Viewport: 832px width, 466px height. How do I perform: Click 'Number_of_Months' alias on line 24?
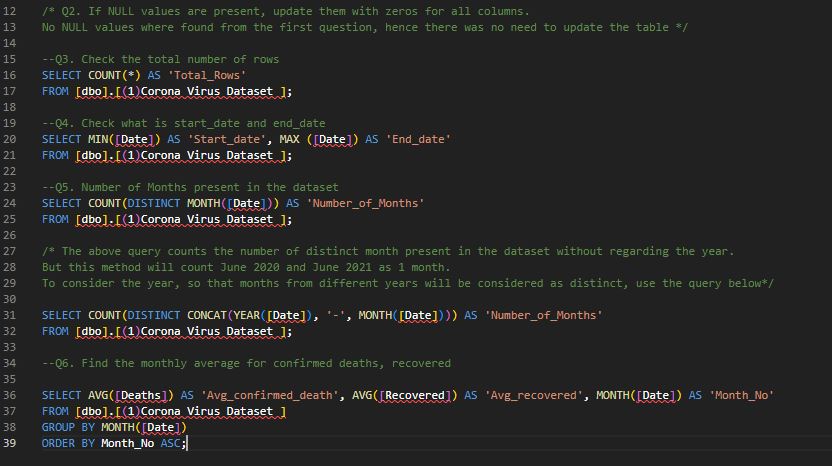click(x=365, y=203)
